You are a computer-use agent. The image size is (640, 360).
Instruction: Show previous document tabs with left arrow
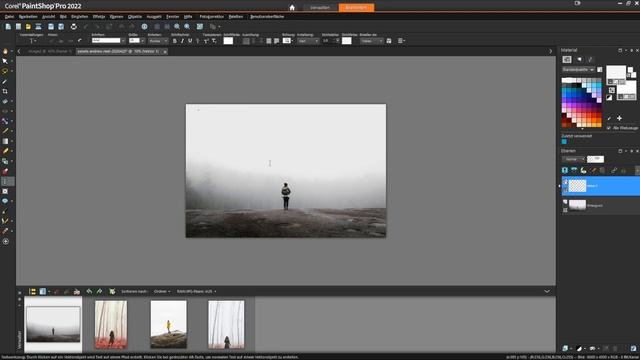click(x=19, y=51)
